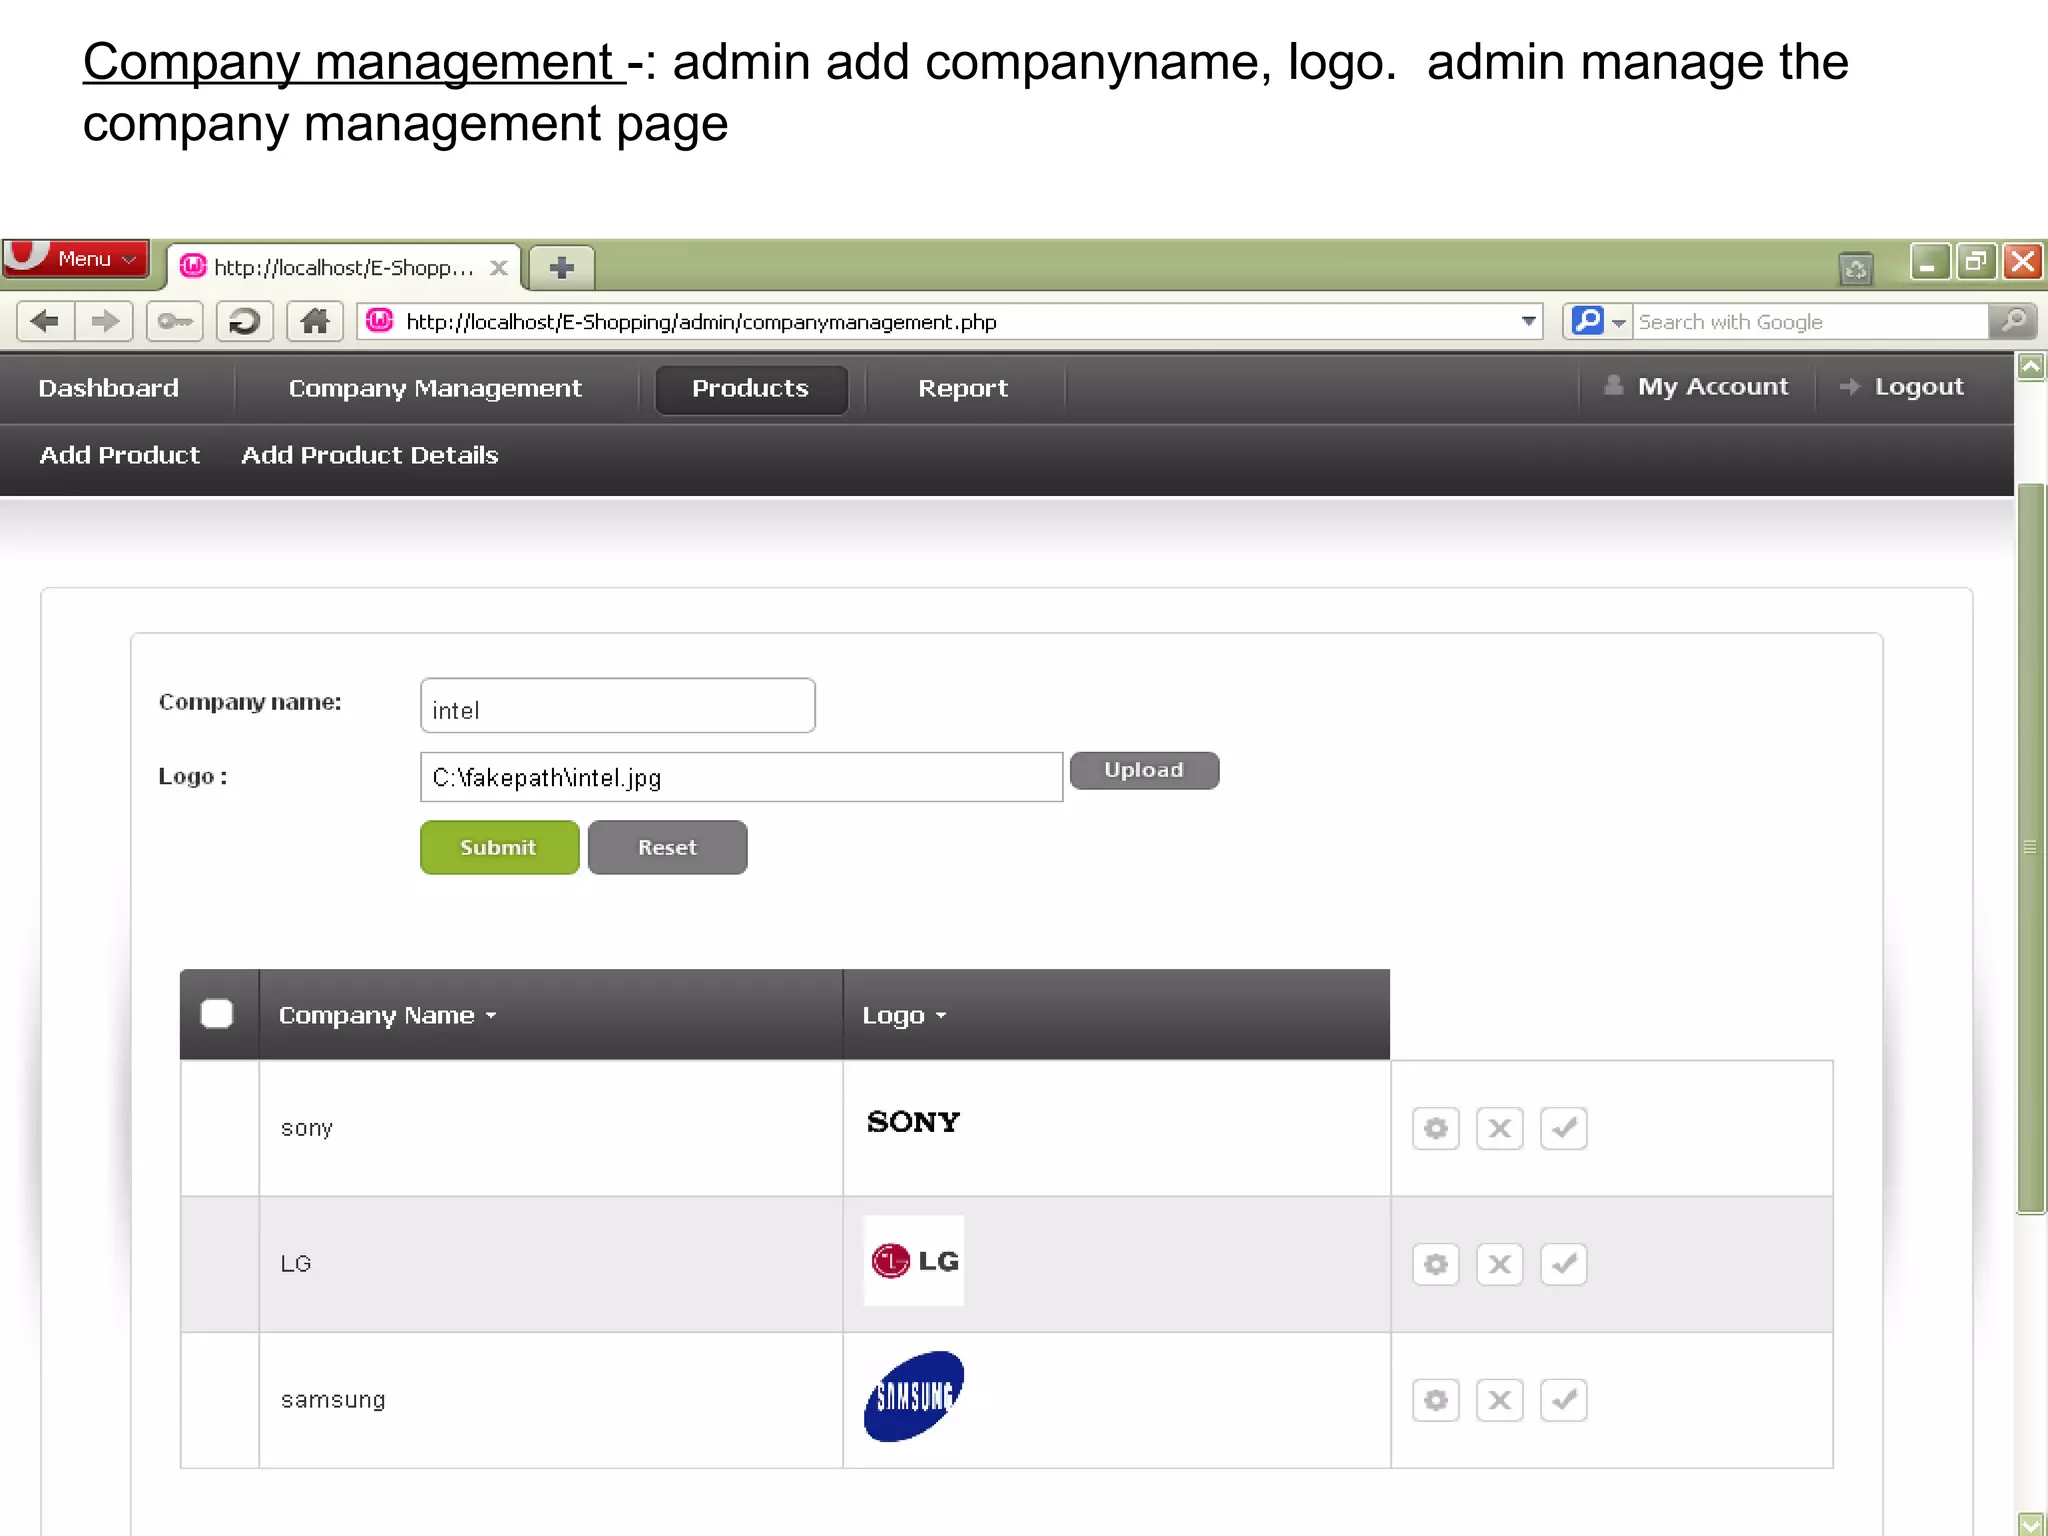The width and height of the screenshot is (2048, 1536).
Task: Close the localhost E-Shopping browser tab
Action: coord(499,268)
